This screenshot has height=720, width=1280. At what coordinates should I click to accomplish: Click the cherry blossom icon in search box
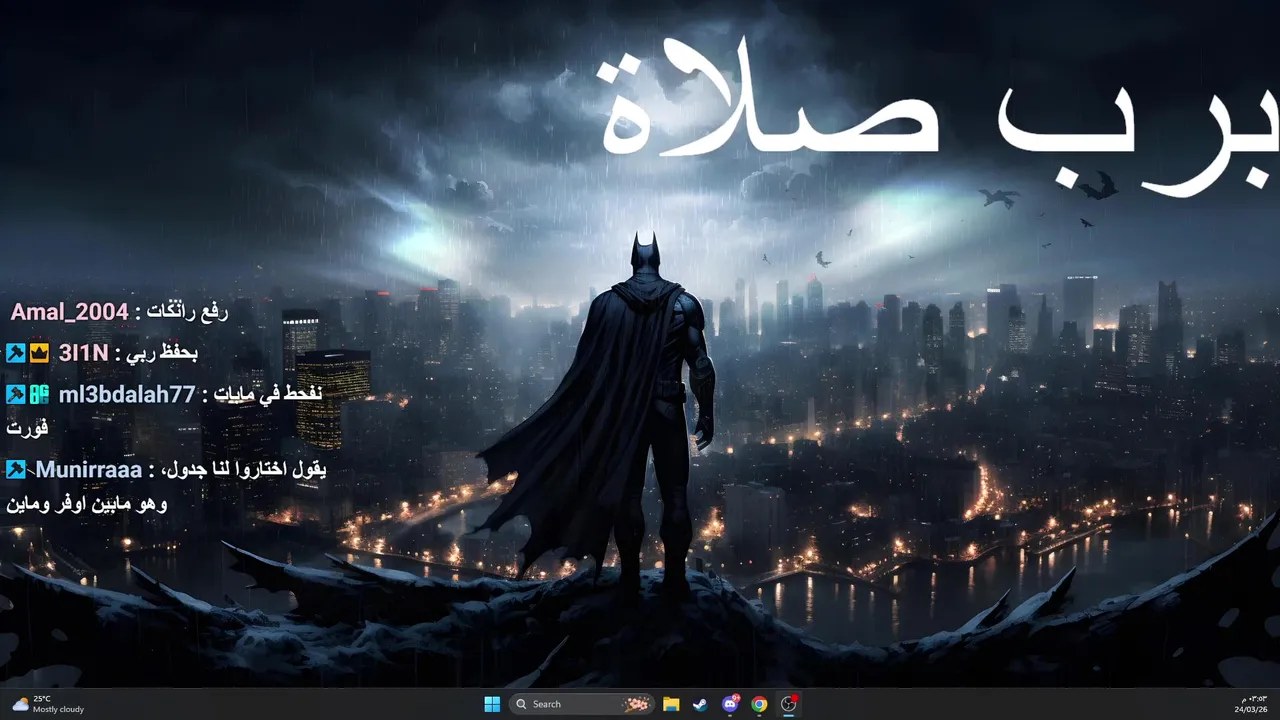pos(636,704)
